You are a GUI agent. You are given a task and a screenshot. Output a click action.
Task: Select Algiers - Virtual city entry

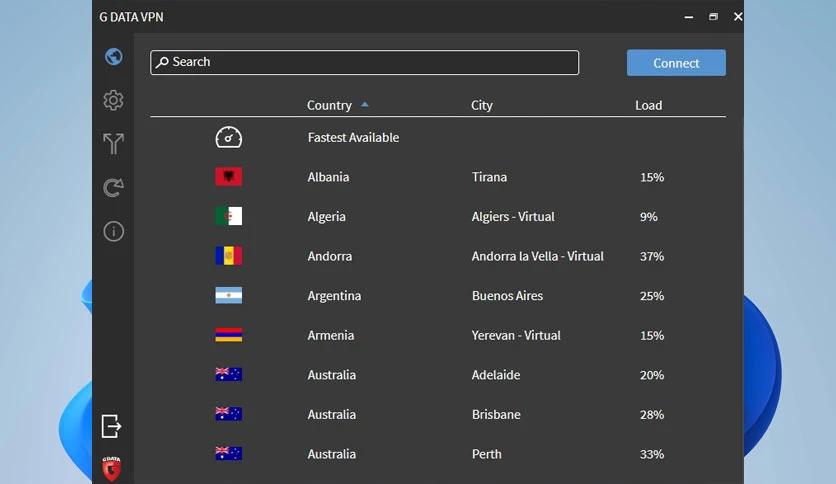[513, 216]
